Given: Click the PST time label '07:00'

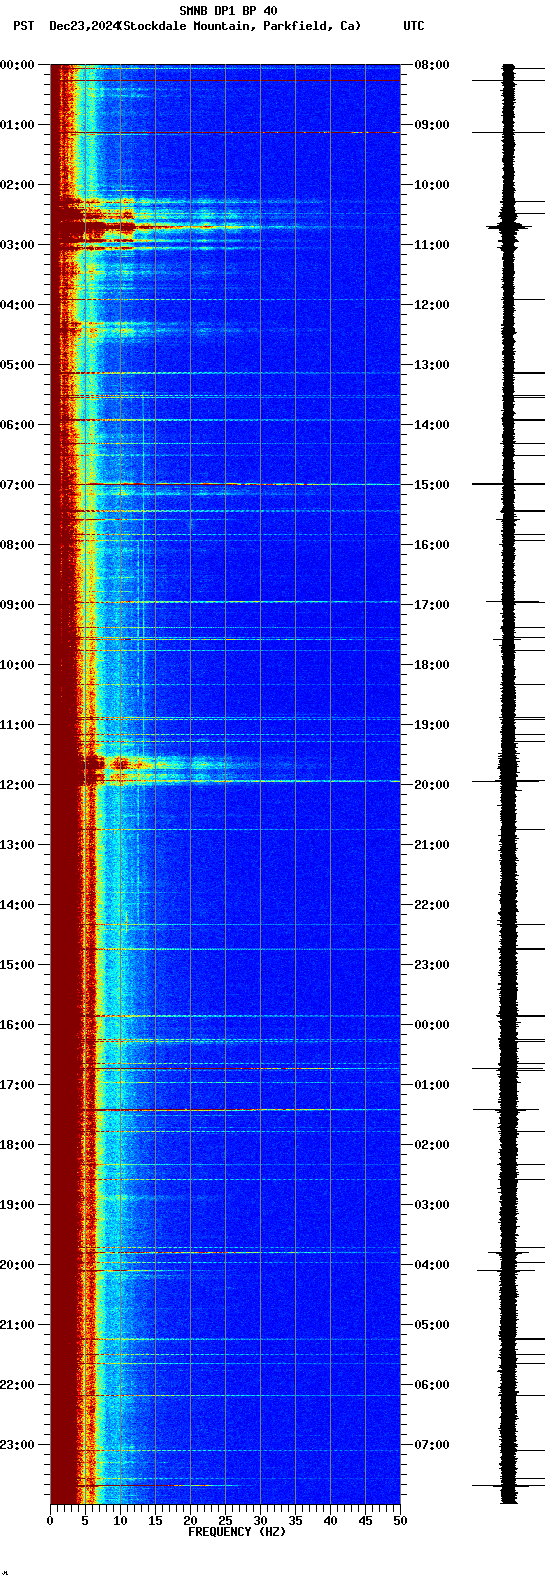Looking at the screenshot, I should (17, 485).
